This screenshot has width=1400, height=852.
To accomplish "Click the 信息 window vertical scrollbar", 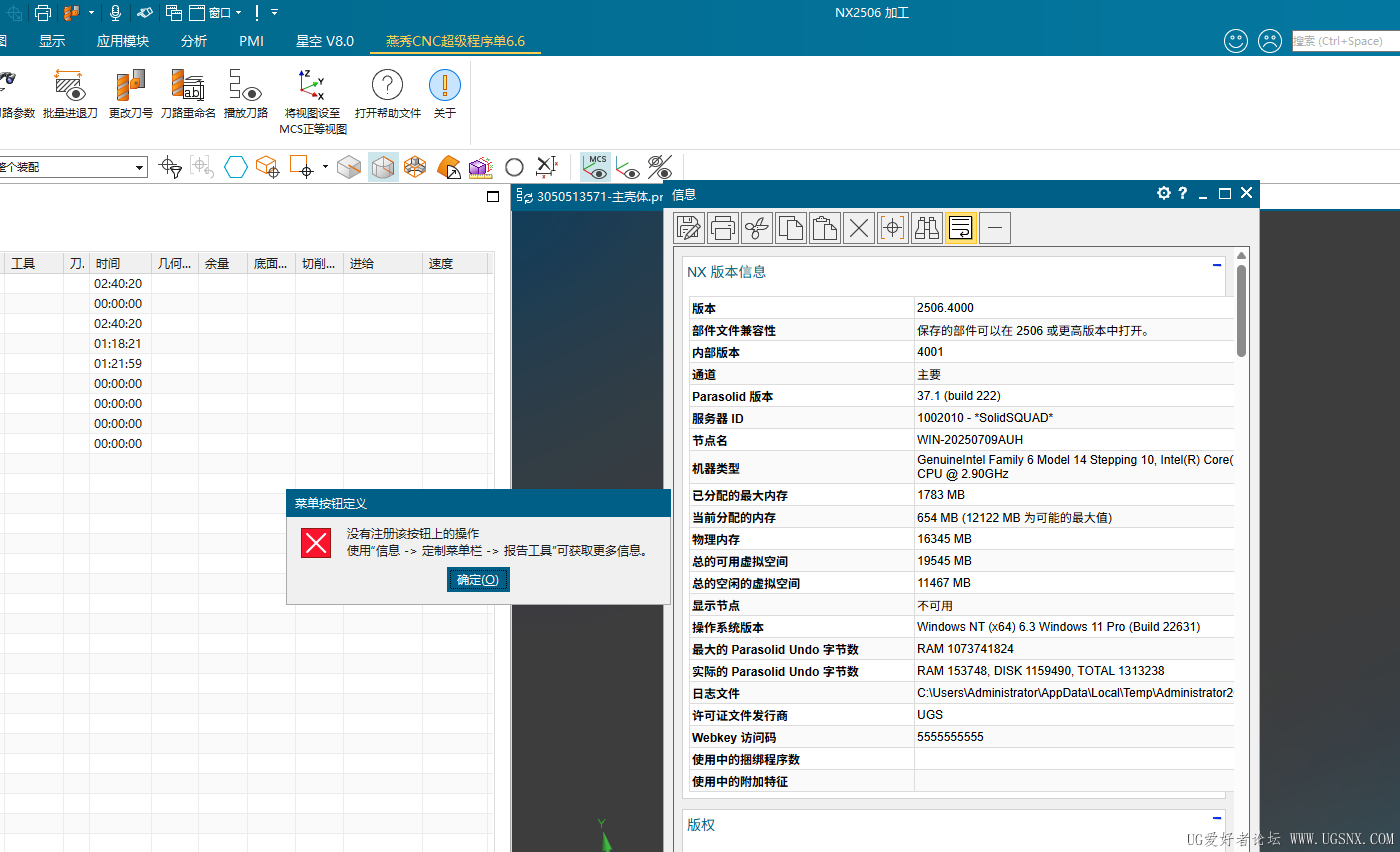I will 1241,311.
